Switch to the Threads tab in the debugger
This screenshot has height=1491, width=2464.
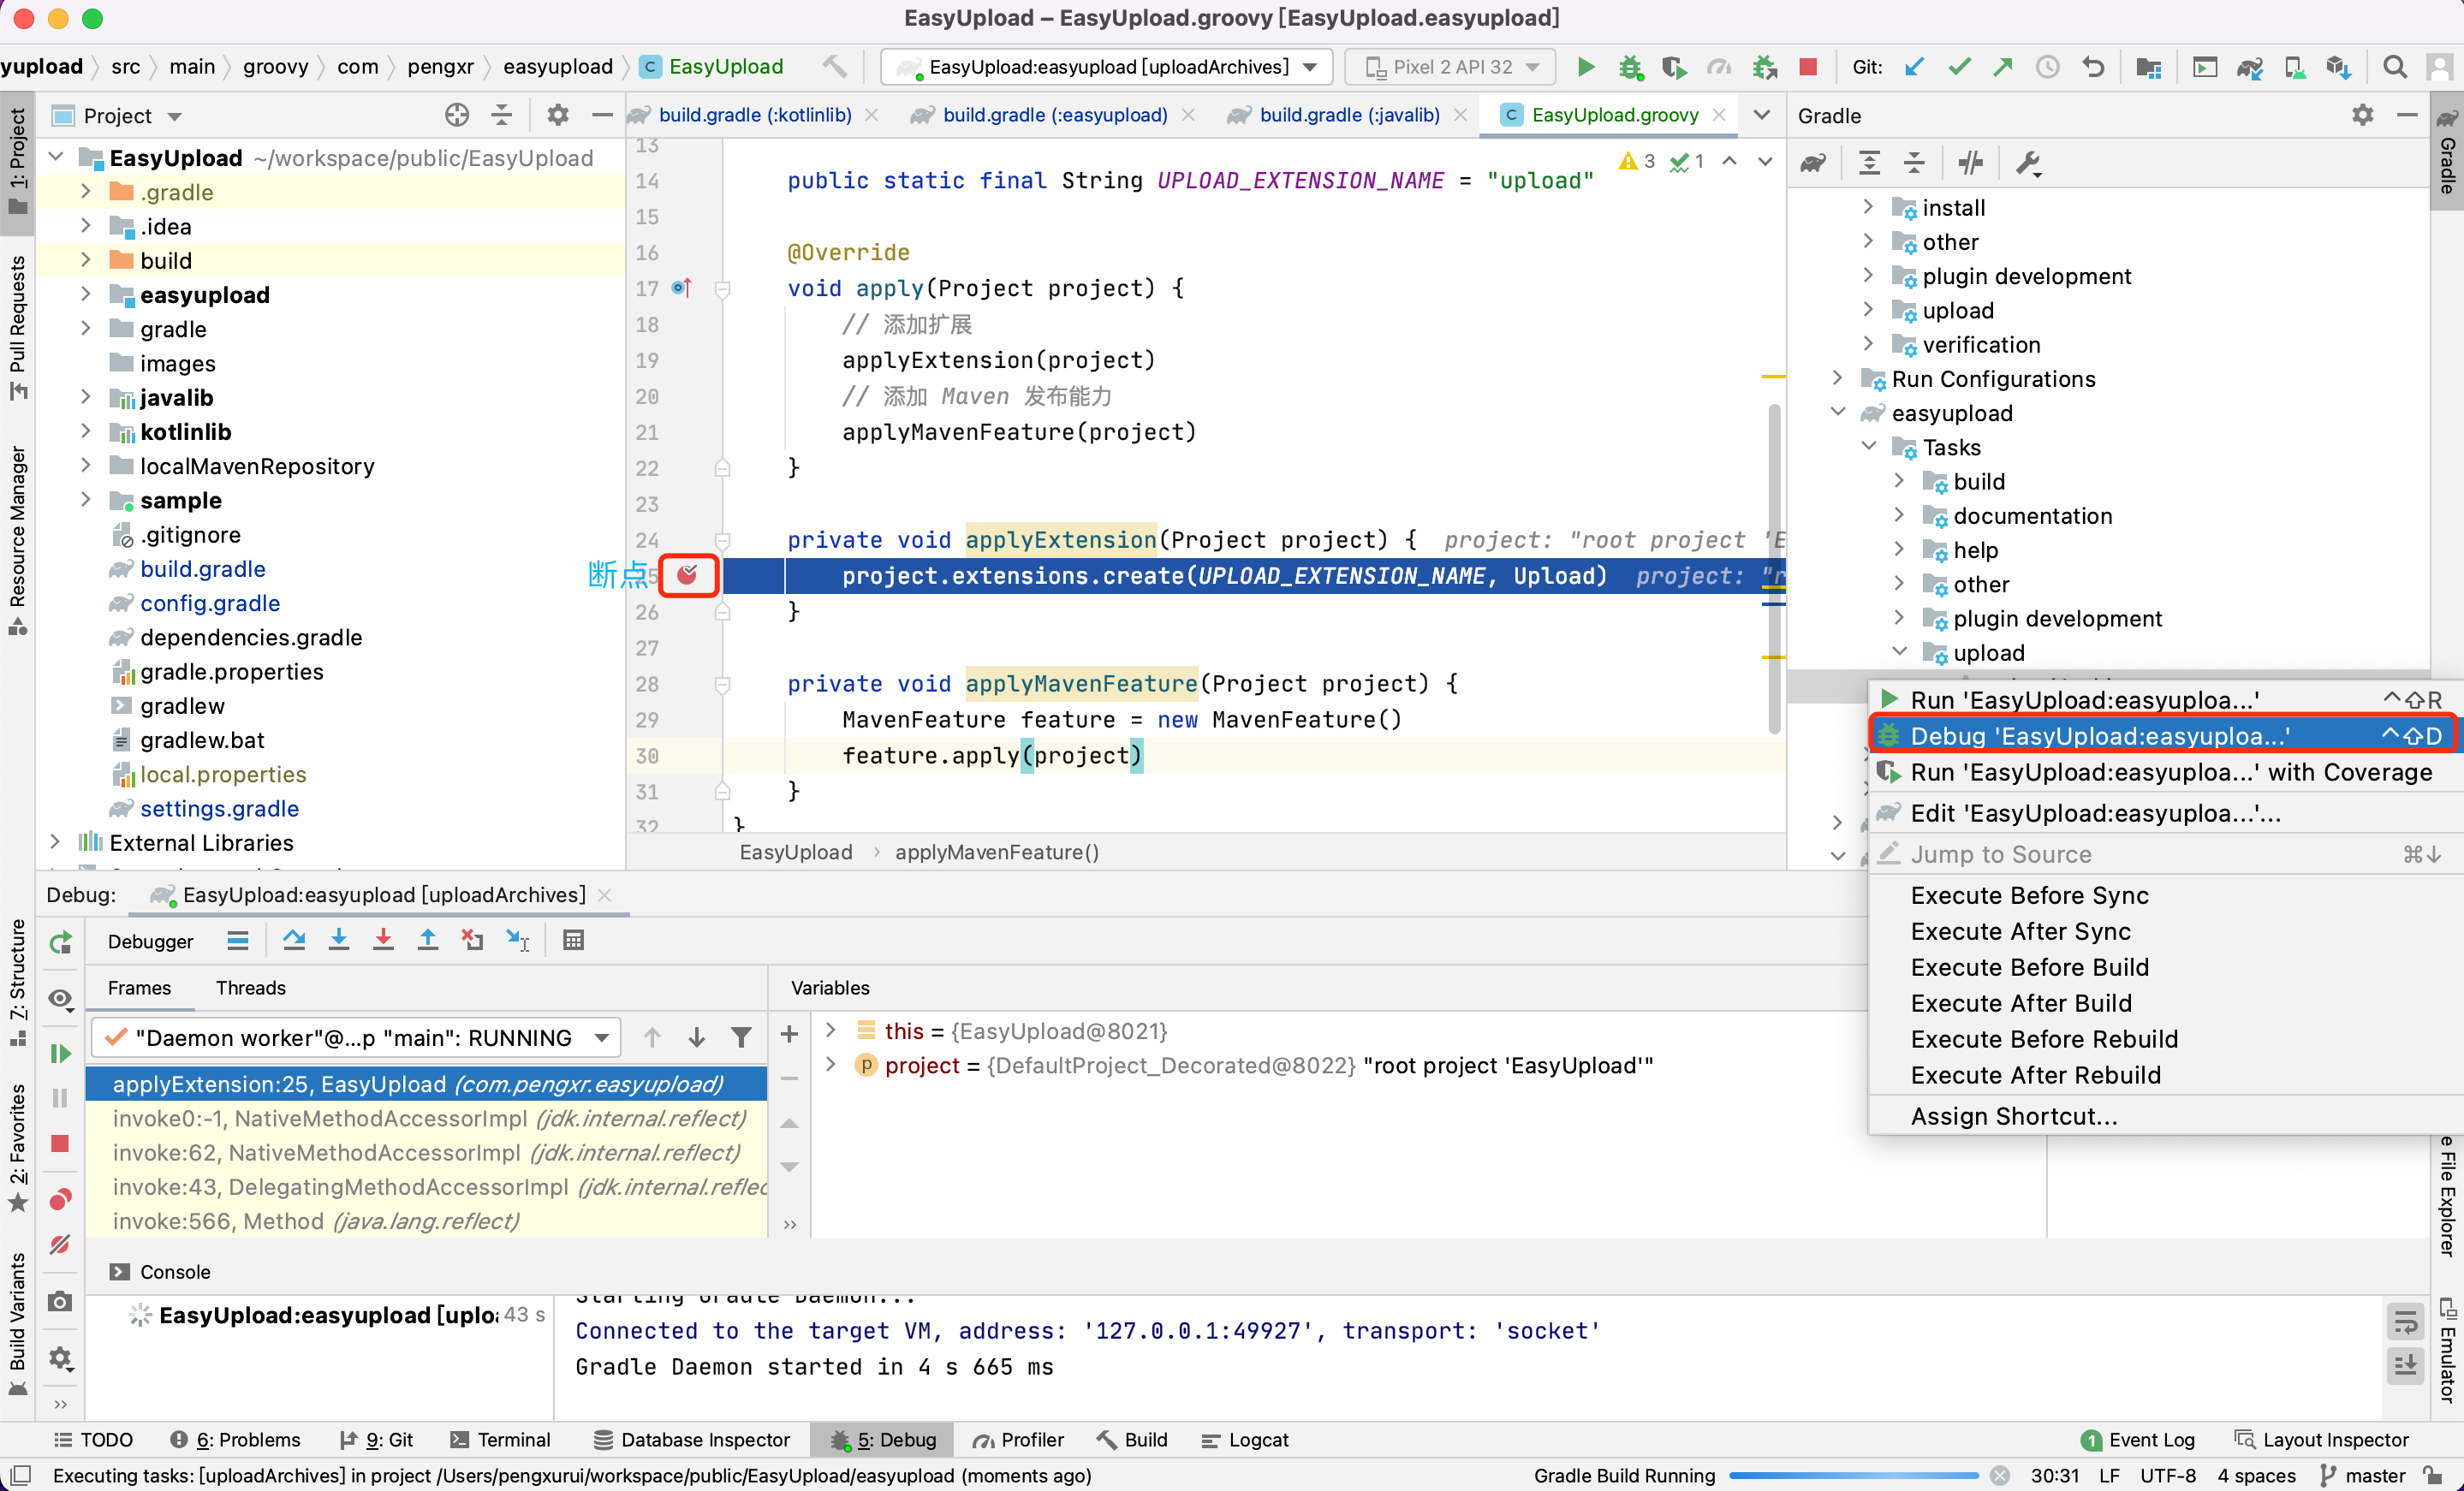point(250,987)
